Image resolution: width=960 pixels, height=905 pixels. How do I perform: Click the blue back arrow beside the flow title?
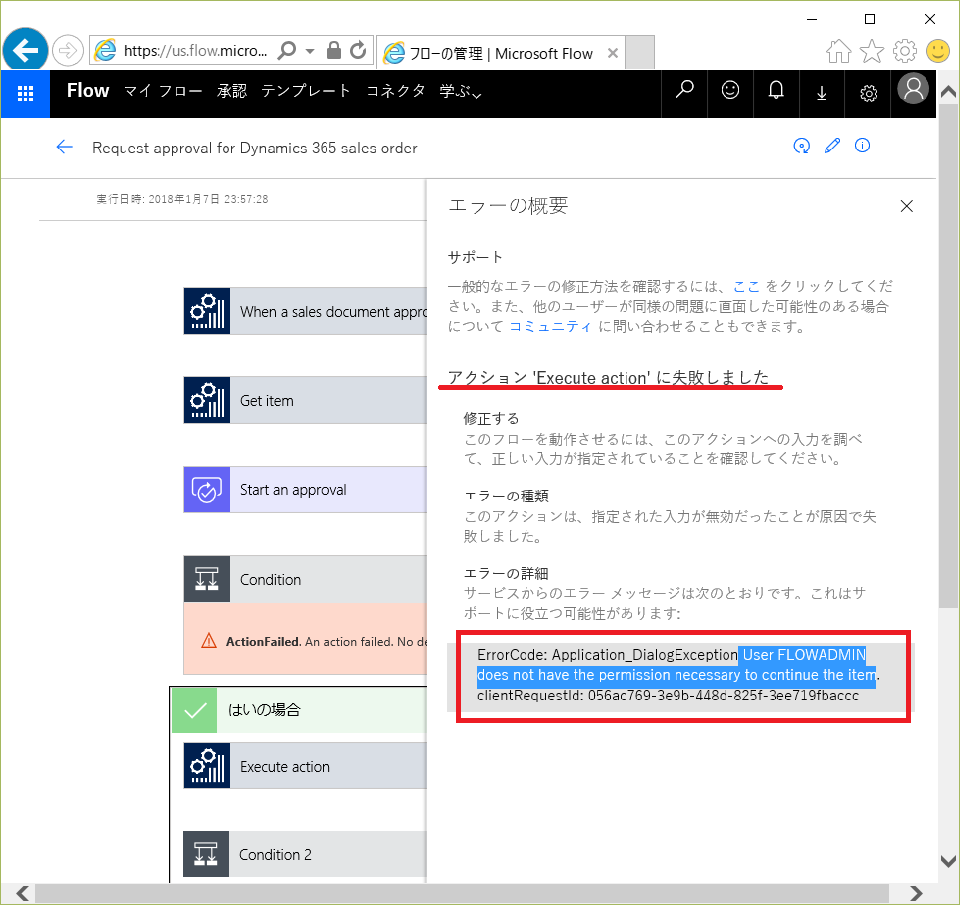(64, 147)
